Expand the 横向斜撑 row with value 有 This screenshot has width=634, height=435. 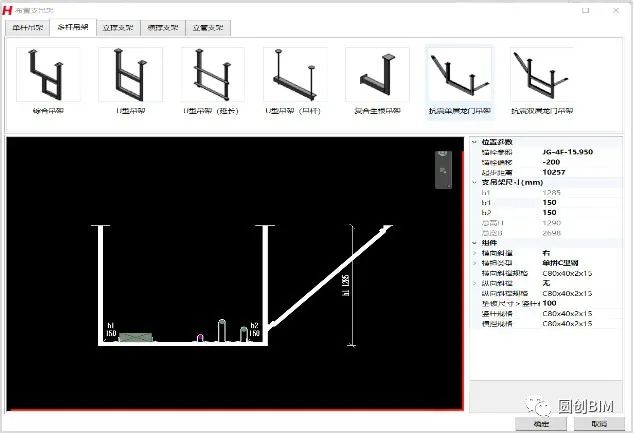pos(475,253)
